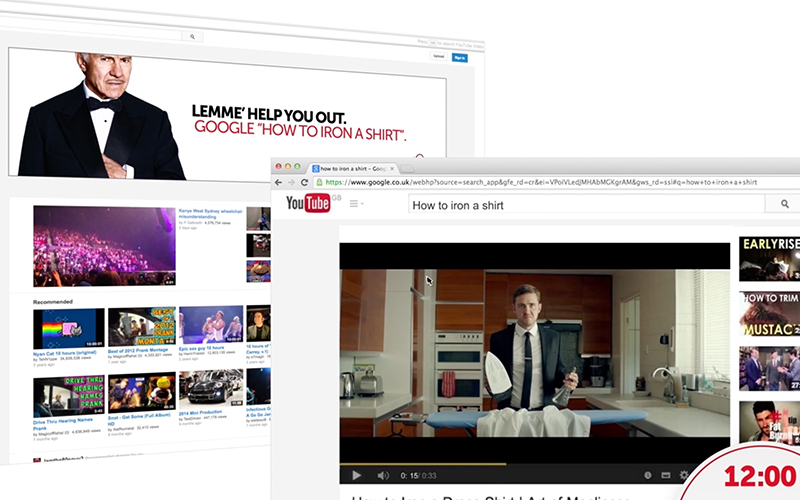800x500 pixels.
Task: Click the 'How to iron a shirt' search field
Action: (587, 205)
